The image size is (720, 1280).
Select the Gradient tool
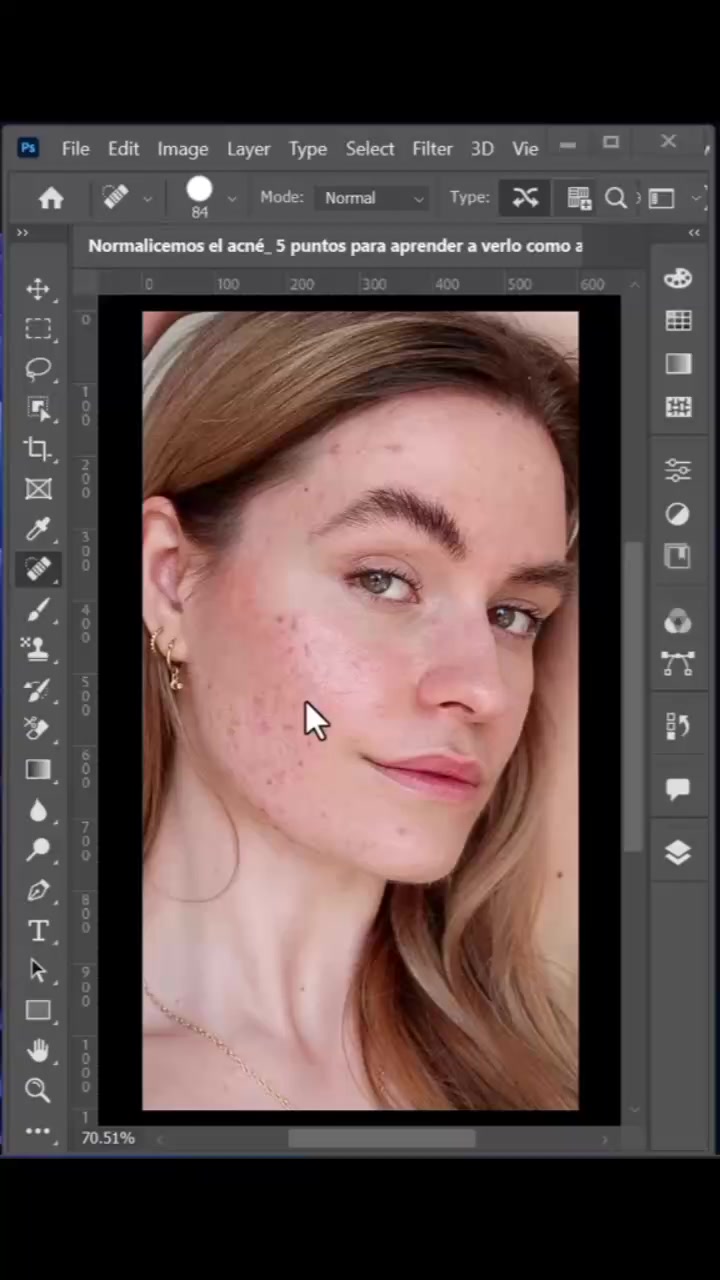[38, 769]
